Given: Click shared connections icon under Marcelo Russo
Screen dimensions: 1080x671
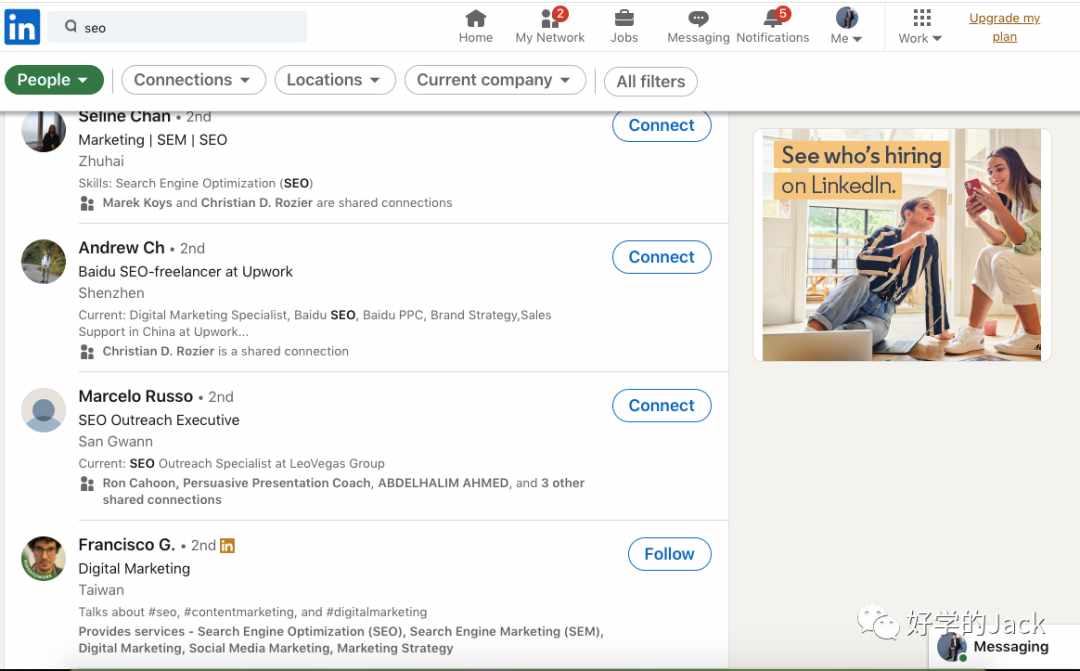Looking at the screenshot, I should pyautogui.click(x=87, y=484).
